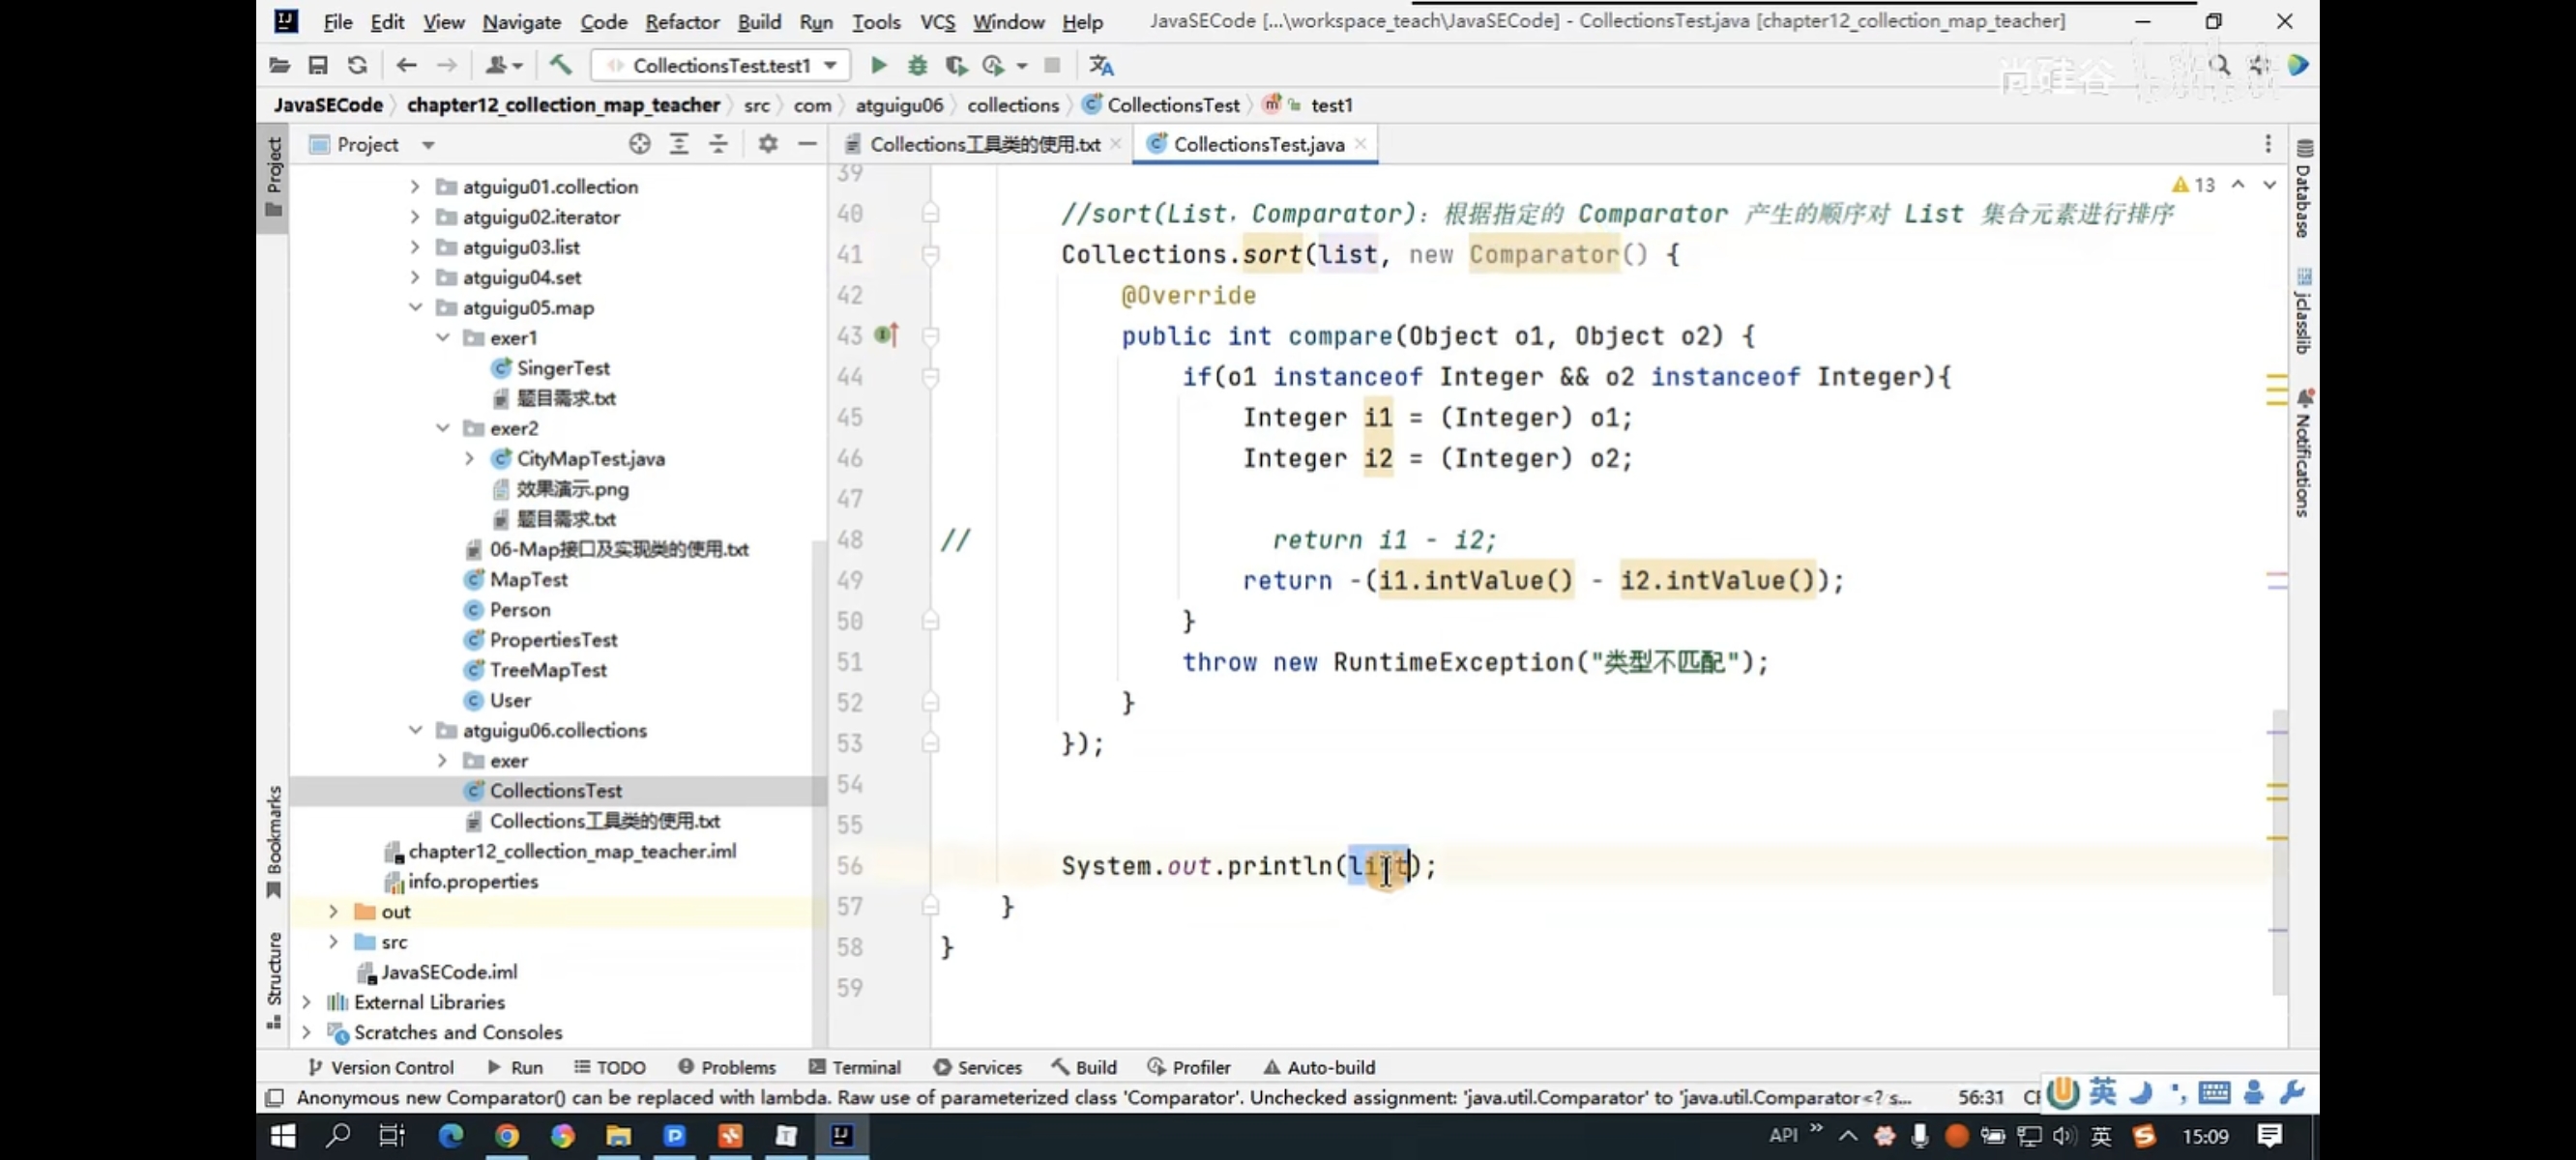Open the Problems tool window
The height and width of the screenshot is (1160, 2576).
[727, 1067]
